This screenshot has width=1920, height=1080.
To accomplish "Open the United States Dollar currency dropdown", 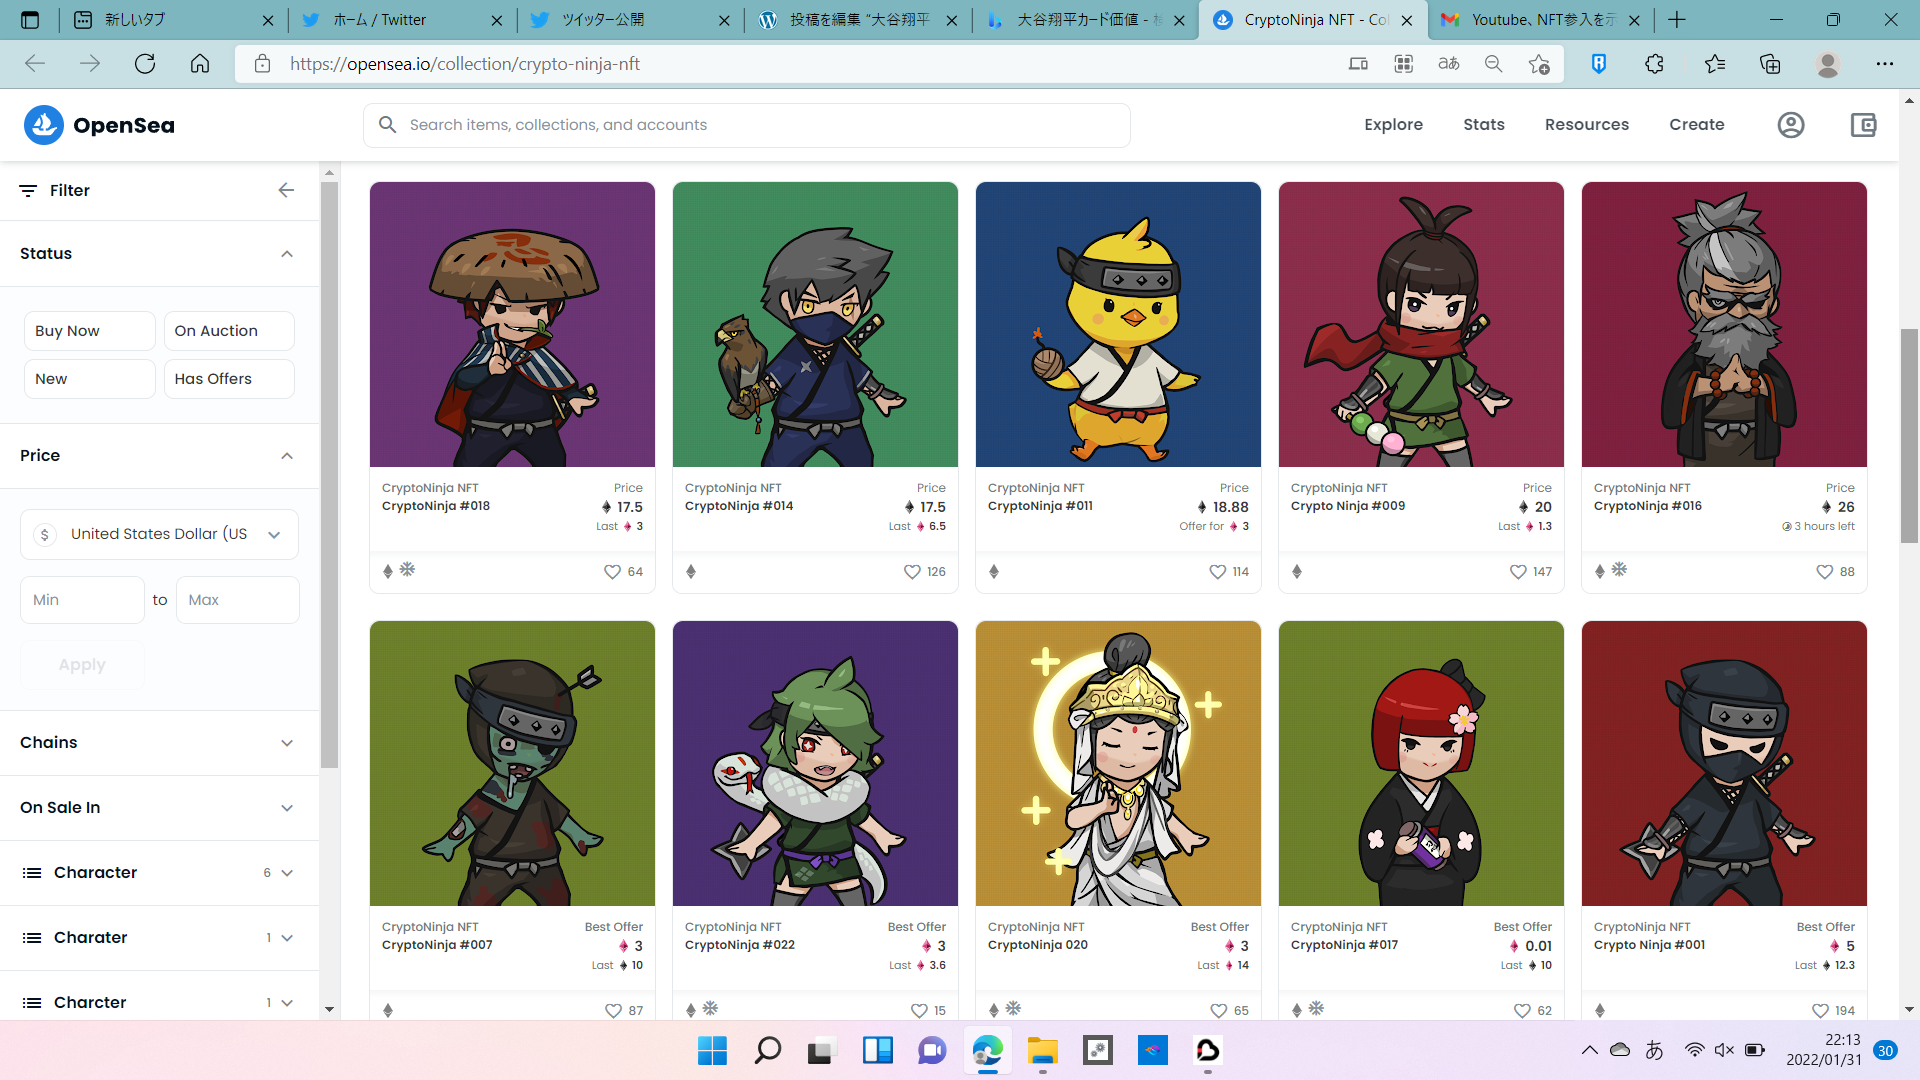I will (159, 534).
